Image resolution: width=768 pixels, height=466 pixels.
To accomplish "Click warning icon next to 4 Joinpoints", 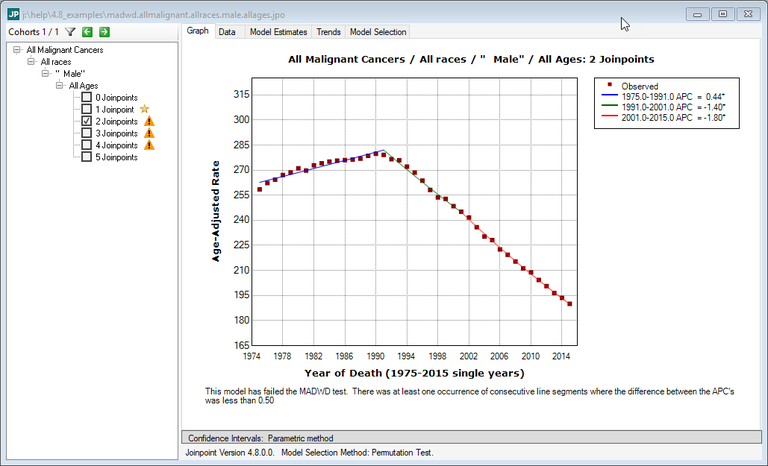I will point(149,145).
